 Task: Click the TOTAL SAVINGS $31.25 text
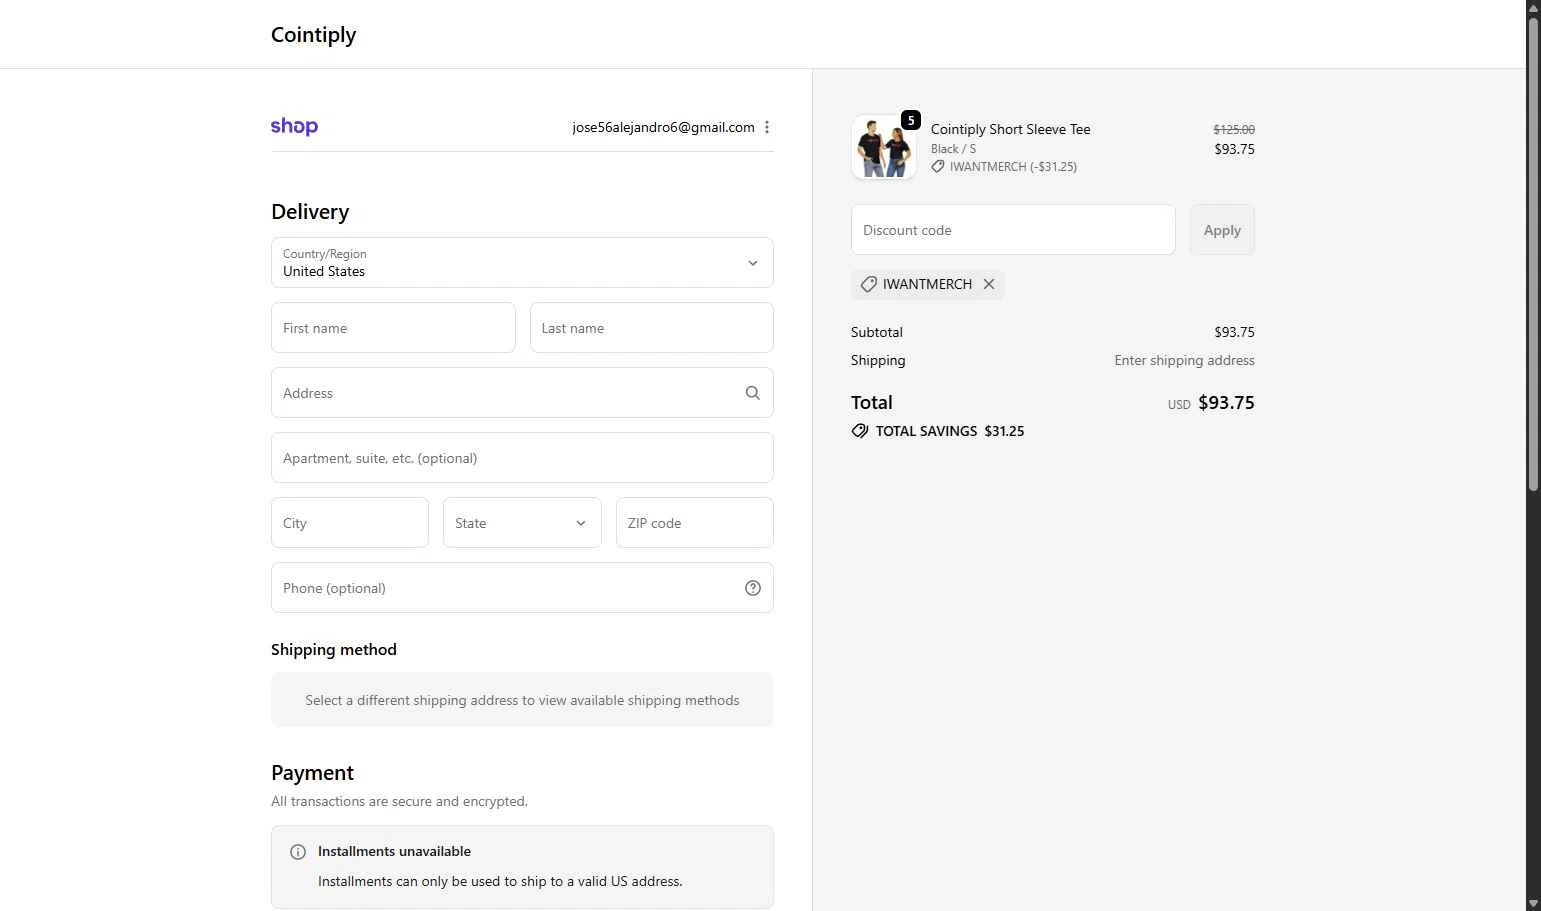[950, 431]
